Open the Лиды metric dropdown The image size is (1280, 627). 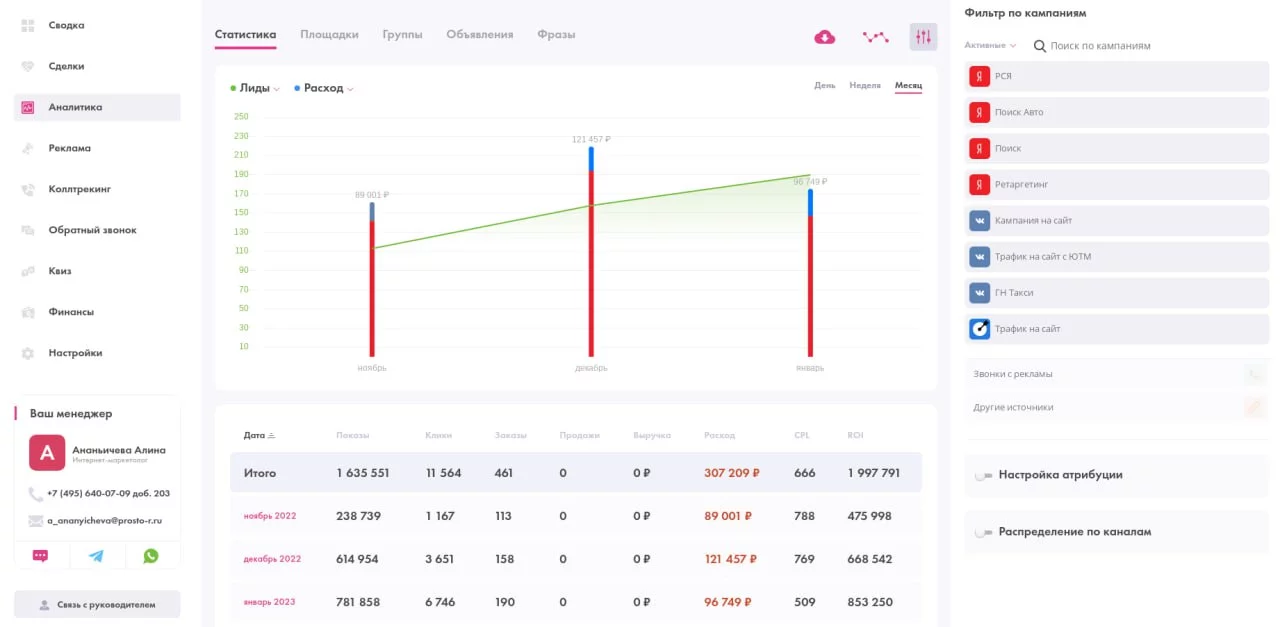[255, 88]
